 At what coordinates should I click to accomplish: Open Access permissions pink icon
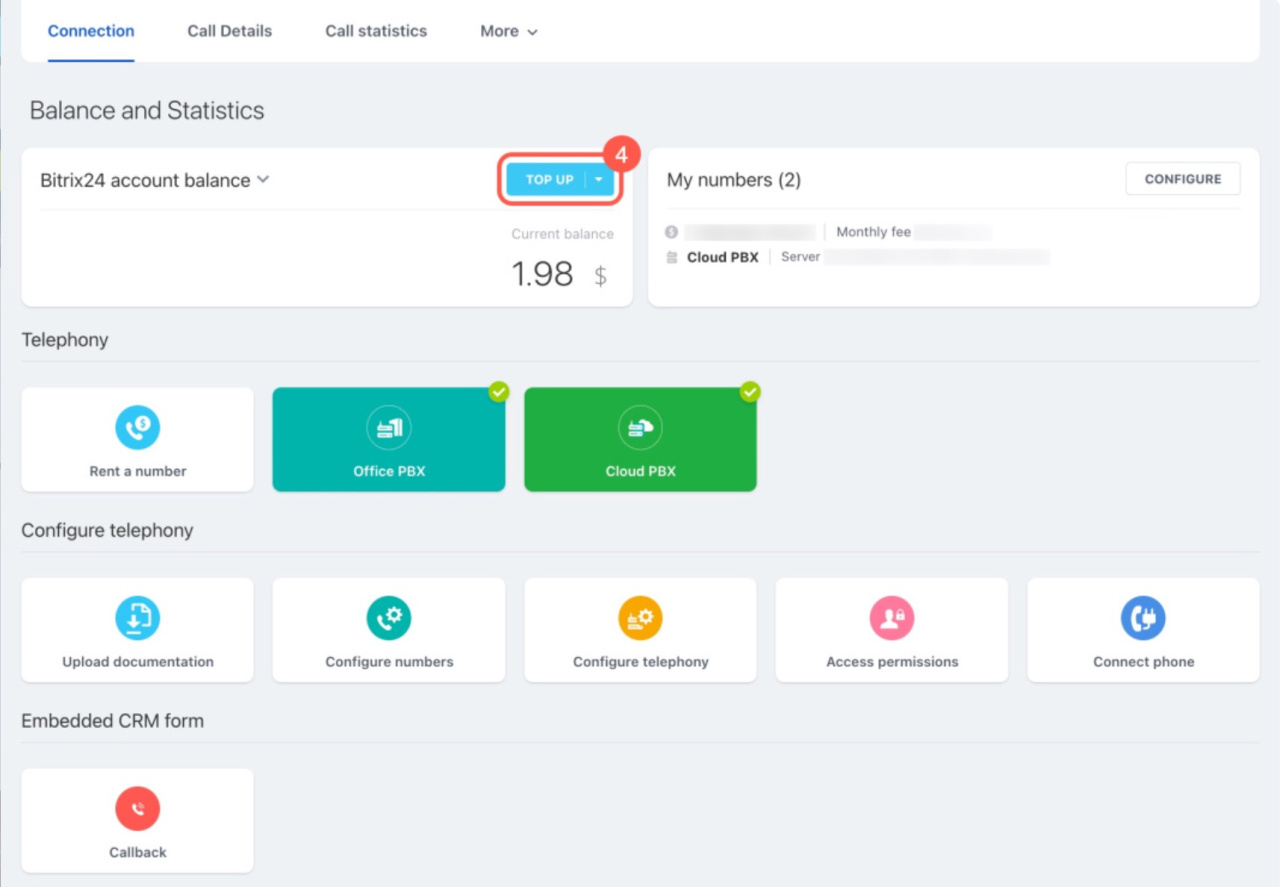892,618
